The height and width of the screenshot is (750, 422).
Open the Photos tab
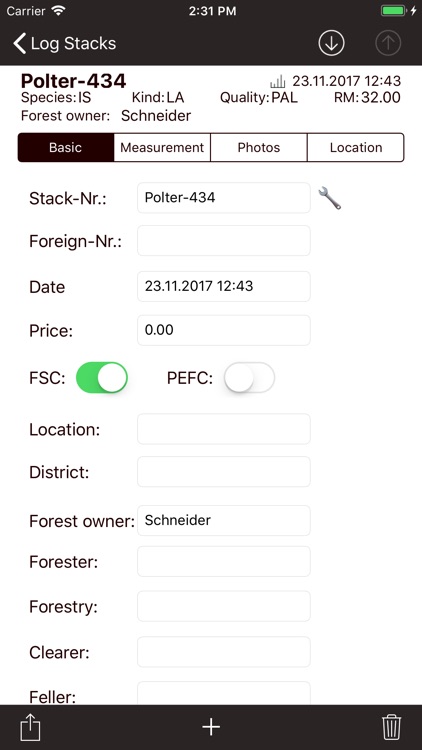(x=259, y=147)
